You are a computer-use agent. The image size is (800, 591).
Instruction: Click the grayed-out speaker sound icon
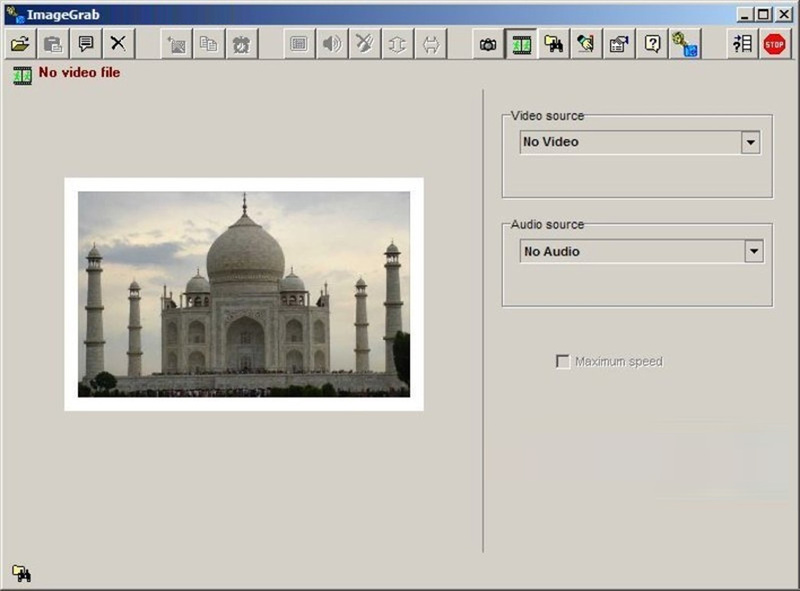[x=332, y=44]
